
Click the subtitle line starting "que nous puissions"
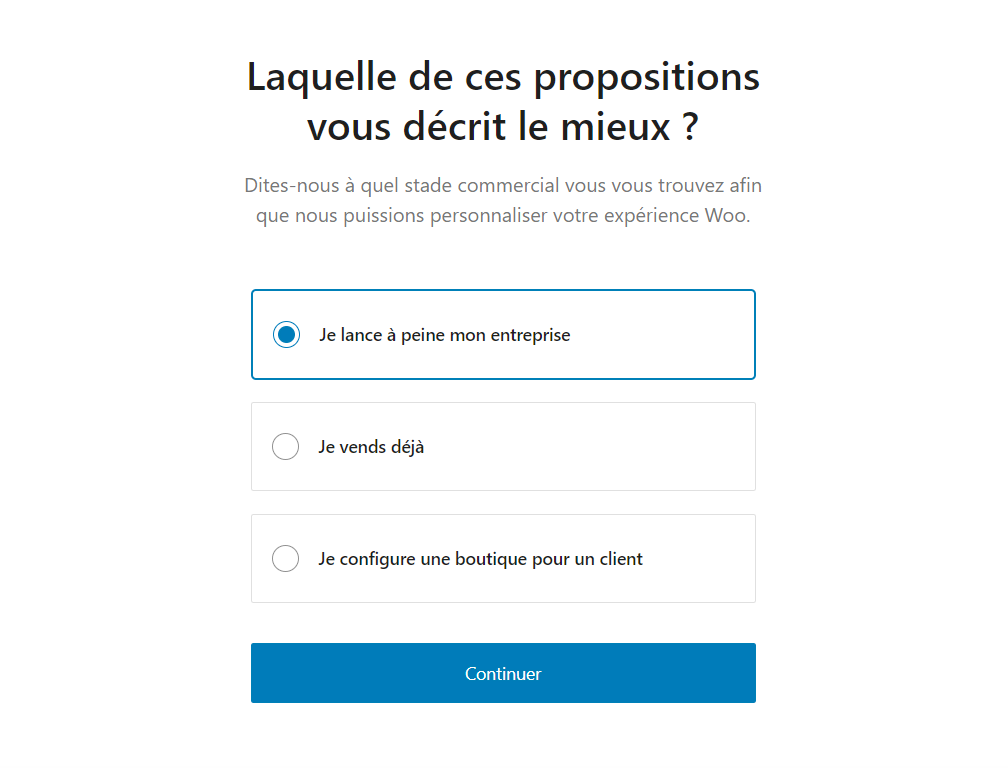coord(503,216)
